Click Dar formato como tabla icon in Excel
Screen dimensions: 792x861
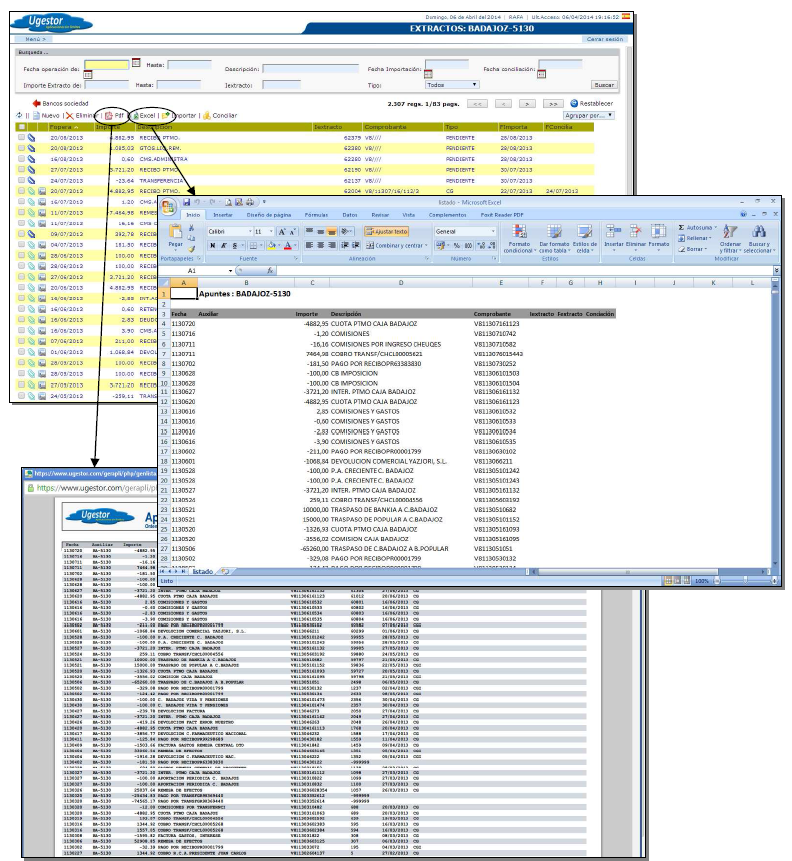tap(555, 231)
